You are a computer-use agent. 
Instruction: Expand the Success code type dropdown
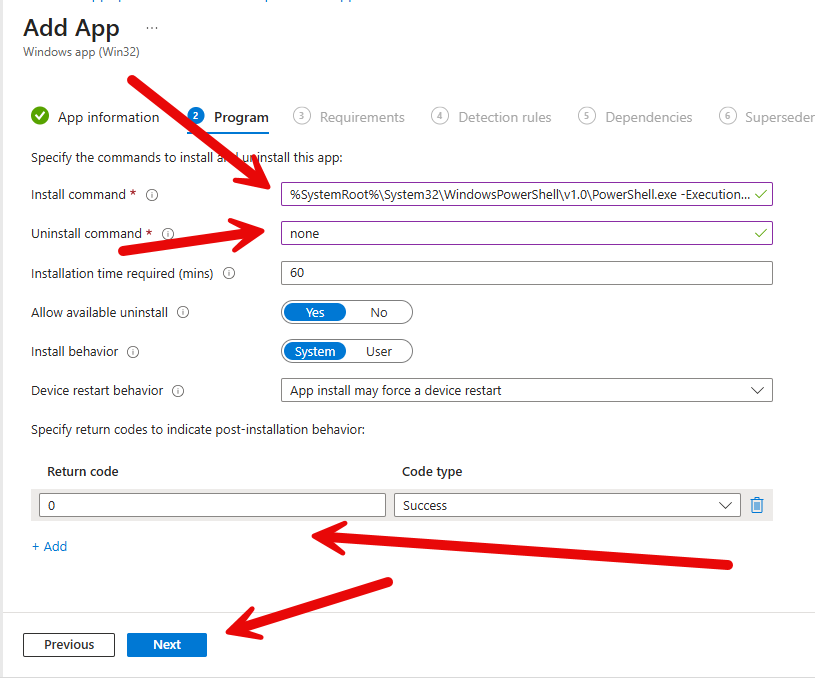(x=567, y=505)
